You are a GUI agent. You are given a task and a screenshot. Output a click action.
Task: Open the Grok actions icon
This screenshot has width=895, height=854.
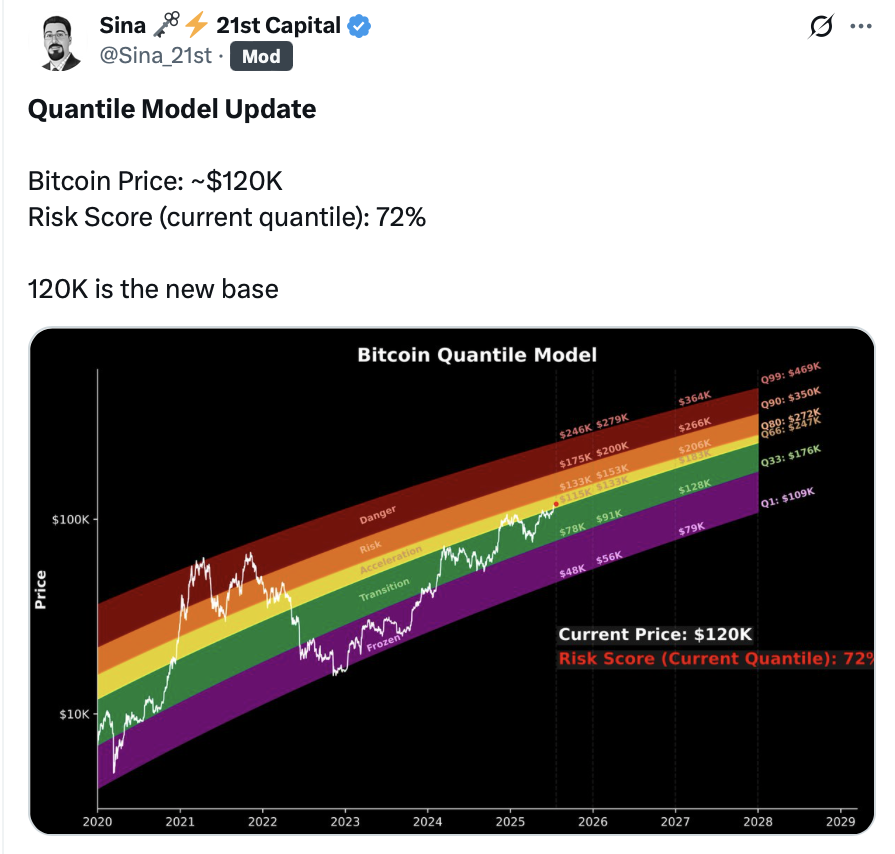[820, 27]
